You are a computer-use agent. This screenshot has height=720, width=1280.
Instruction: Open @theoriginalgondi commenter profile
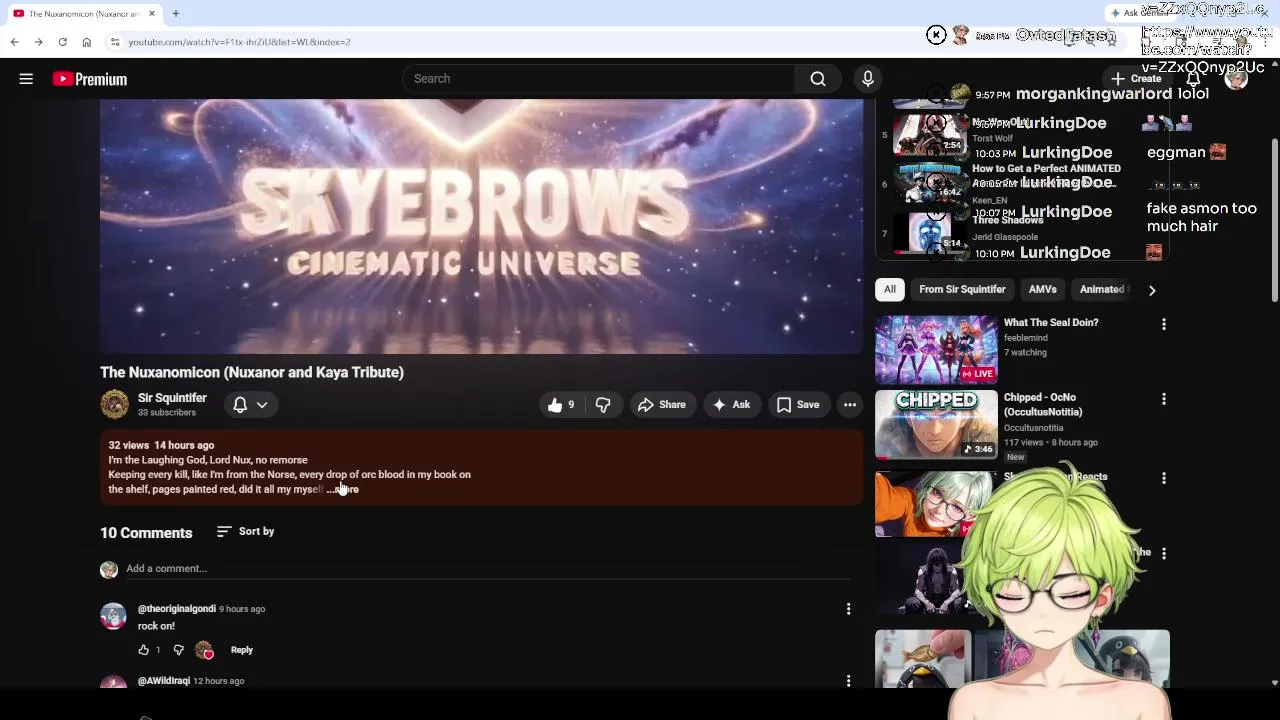pyautogui.click(x=177, y=609)
